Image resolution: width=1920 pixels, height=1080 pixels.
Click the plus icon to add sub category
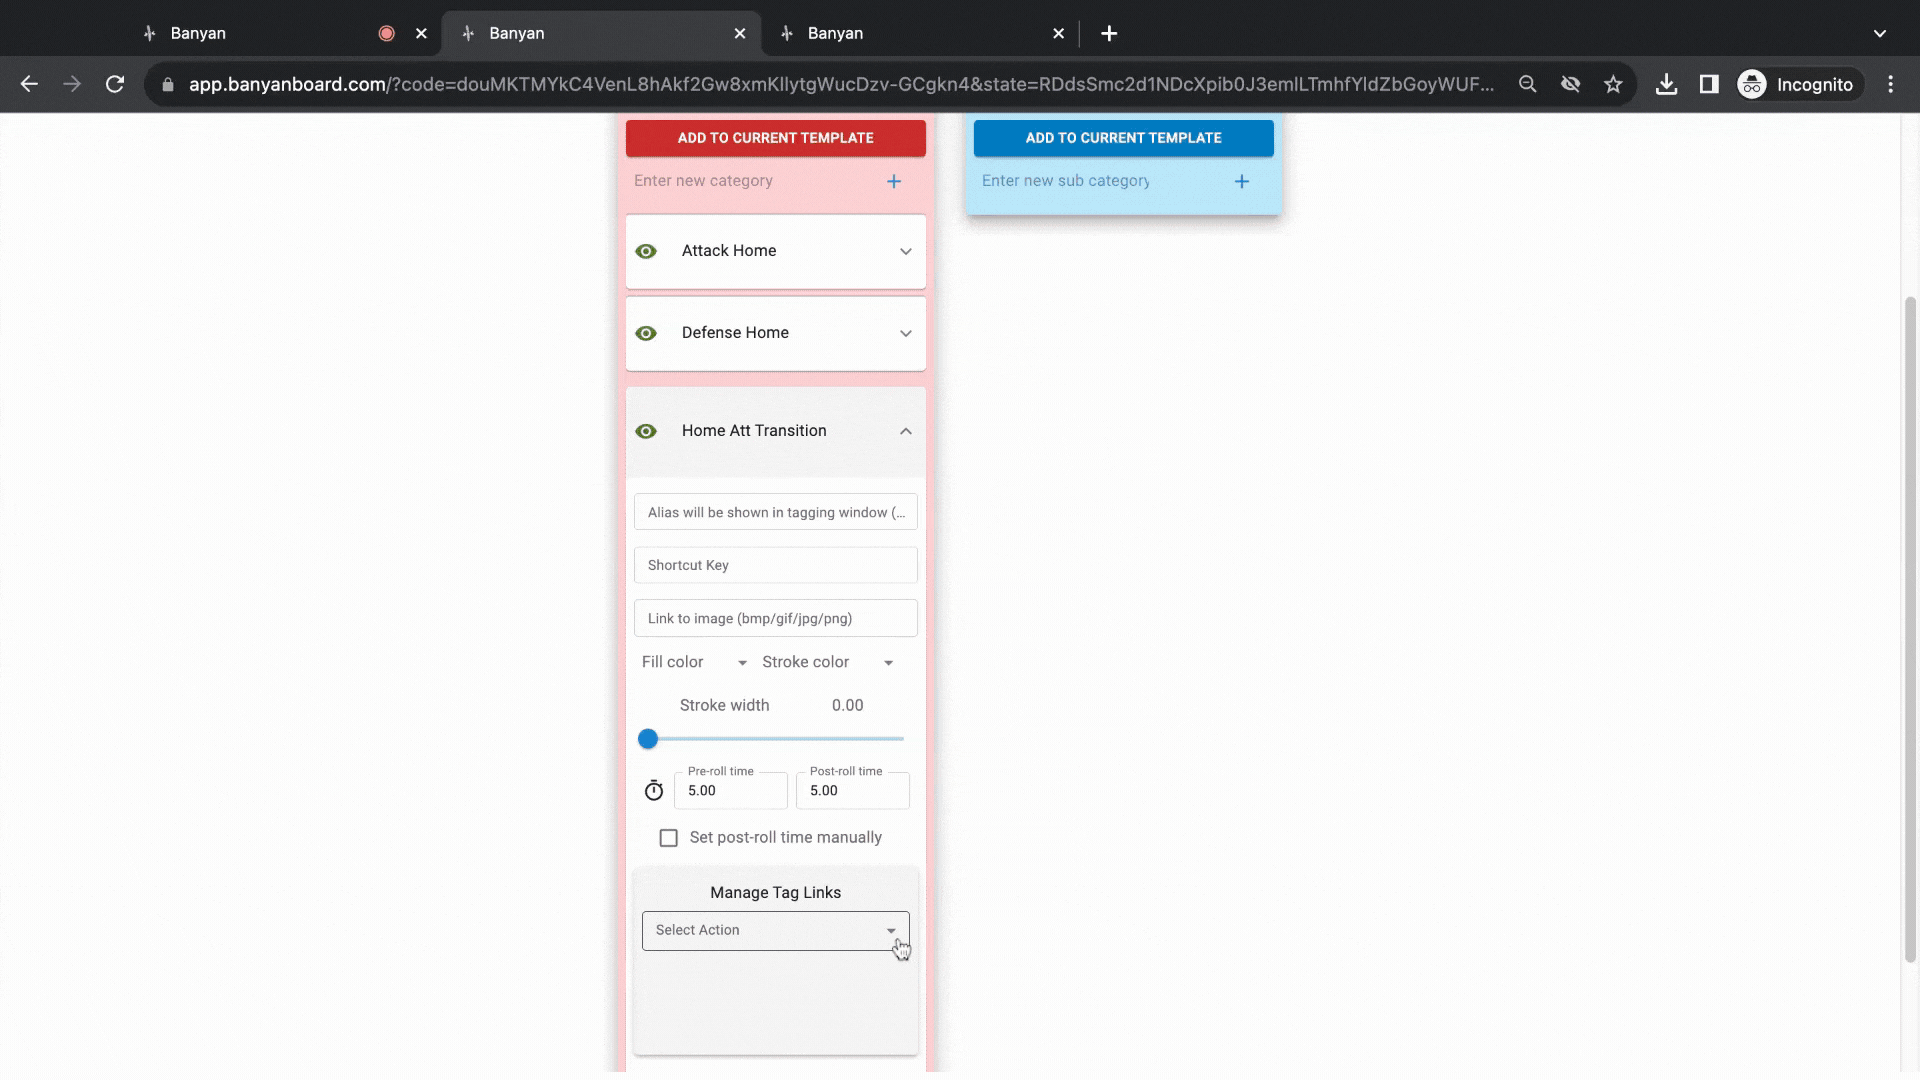tap(1242, 181)
